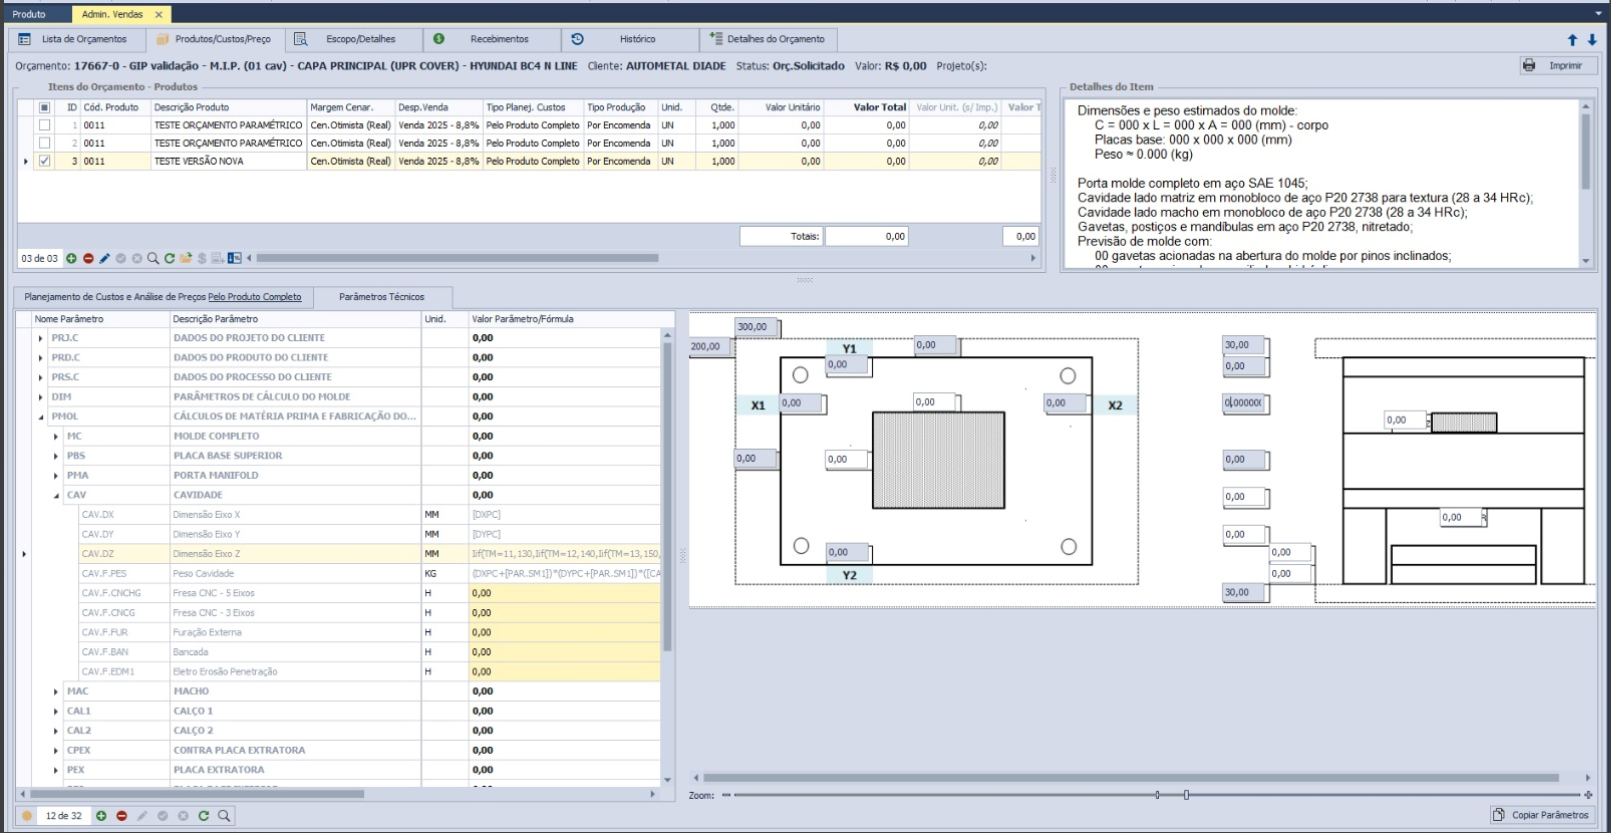
Task: Check the box for product row 2
Action: point(44,143)
